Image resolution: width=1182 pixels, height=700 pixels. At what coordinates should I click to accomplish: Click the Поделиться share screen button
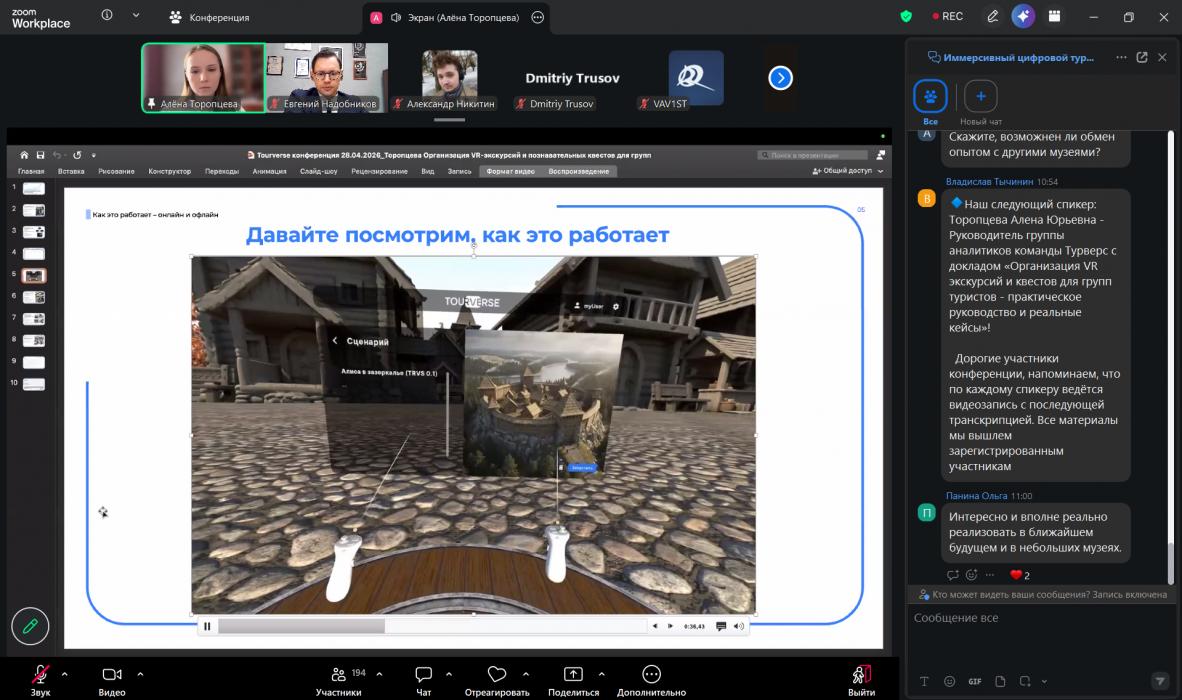click(x=574, y=680)
